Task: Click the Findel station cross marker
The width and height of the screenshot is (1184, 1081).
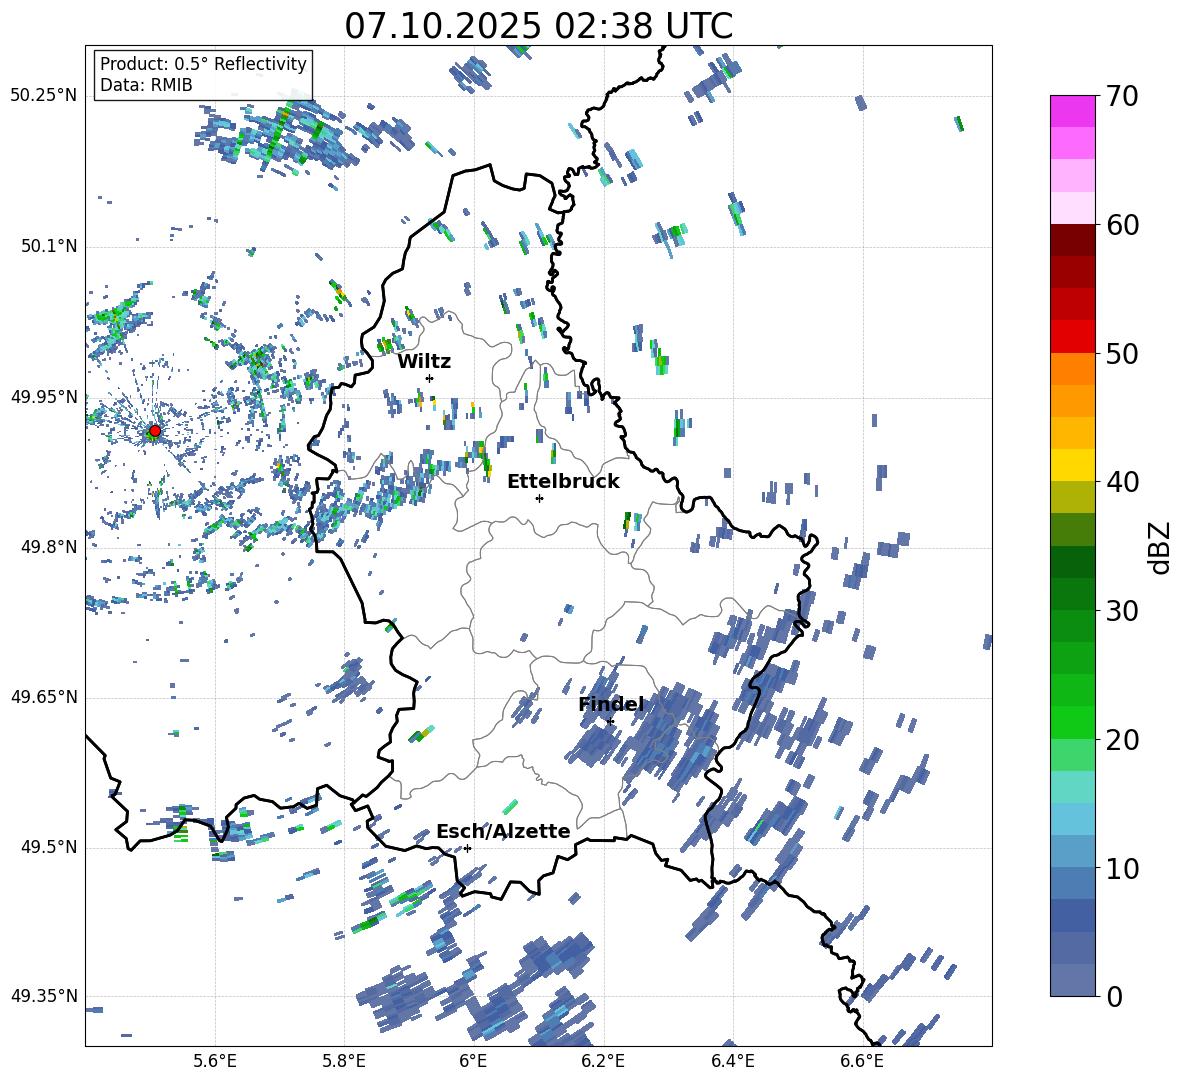Action: pyautogui.click(x=610, y=721)
